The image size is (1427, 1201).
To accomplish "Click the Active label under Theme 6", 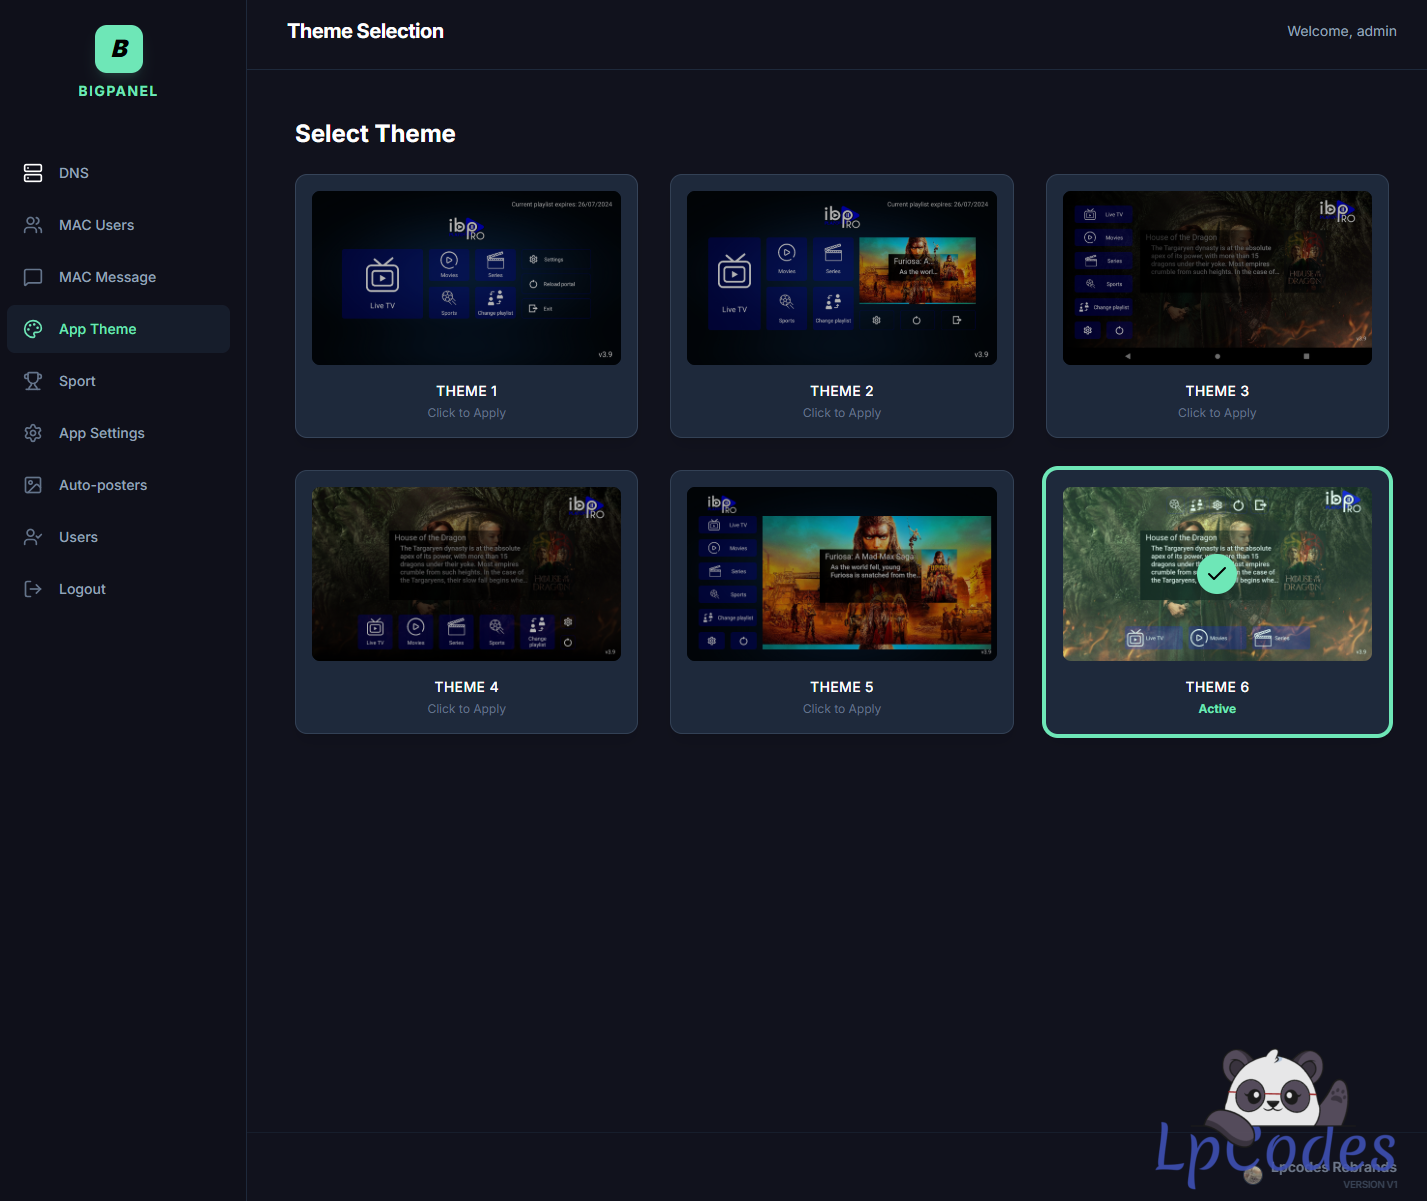I will click(x=1216, y=709).
